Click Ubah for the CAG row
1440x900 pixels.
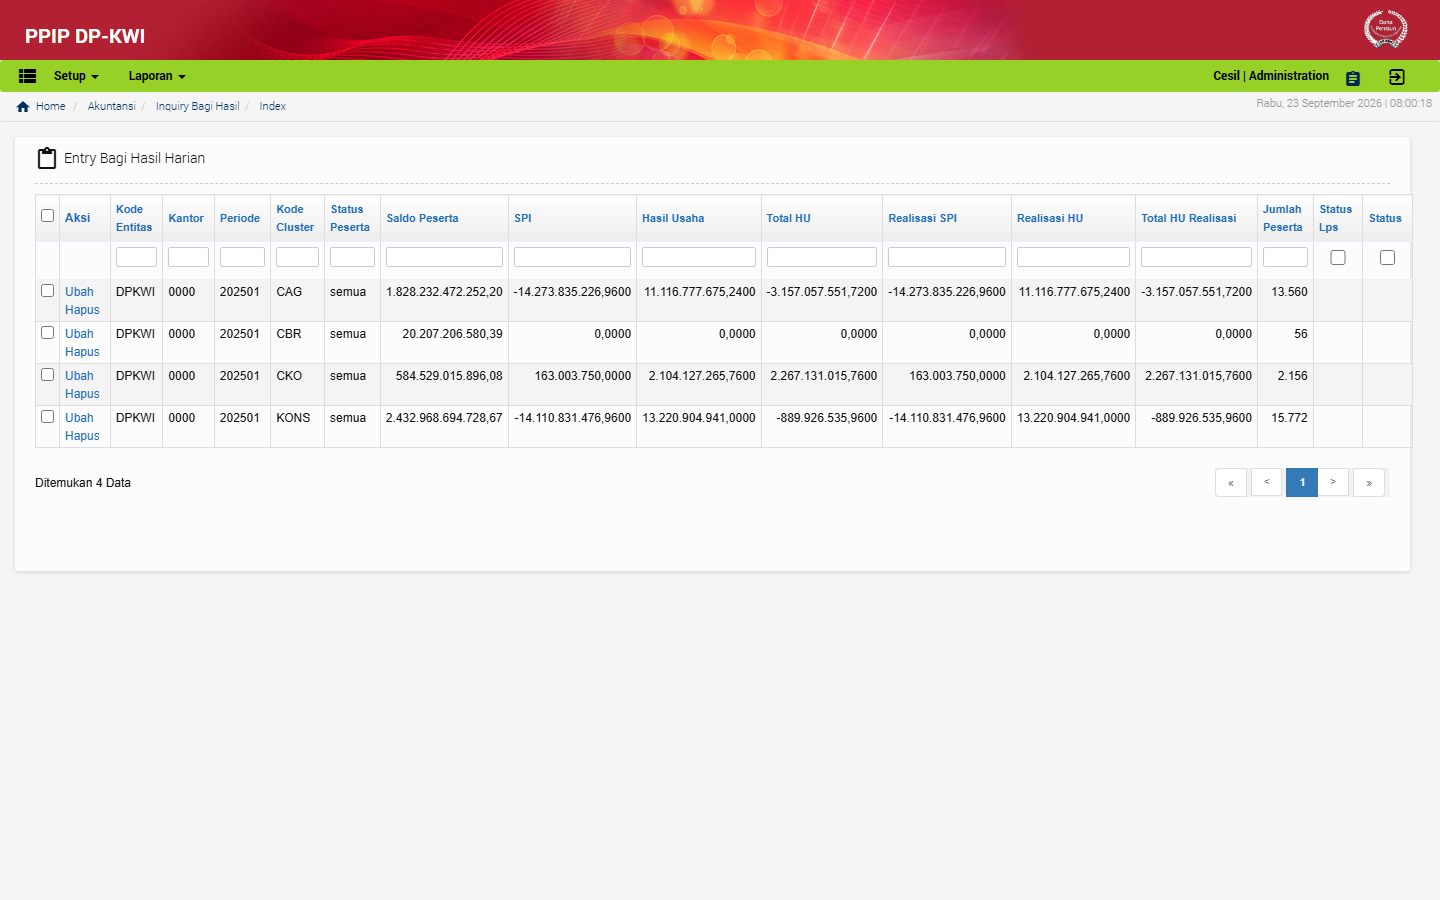pyautogui.click(x=79, y=292)
